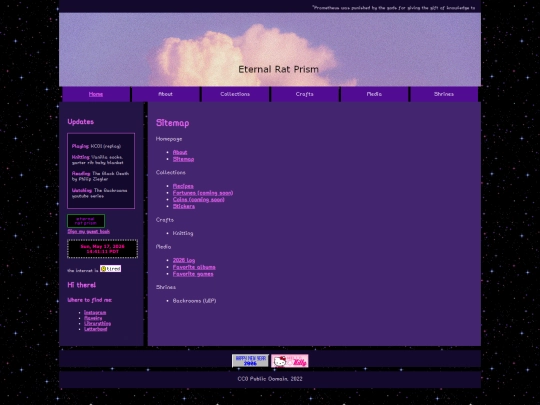Image resolution: width=540 pixels, height=405 pixels.
Task: Click the 'Playing:' update entry
Action: pyautogui.click(x=96, y=146)
